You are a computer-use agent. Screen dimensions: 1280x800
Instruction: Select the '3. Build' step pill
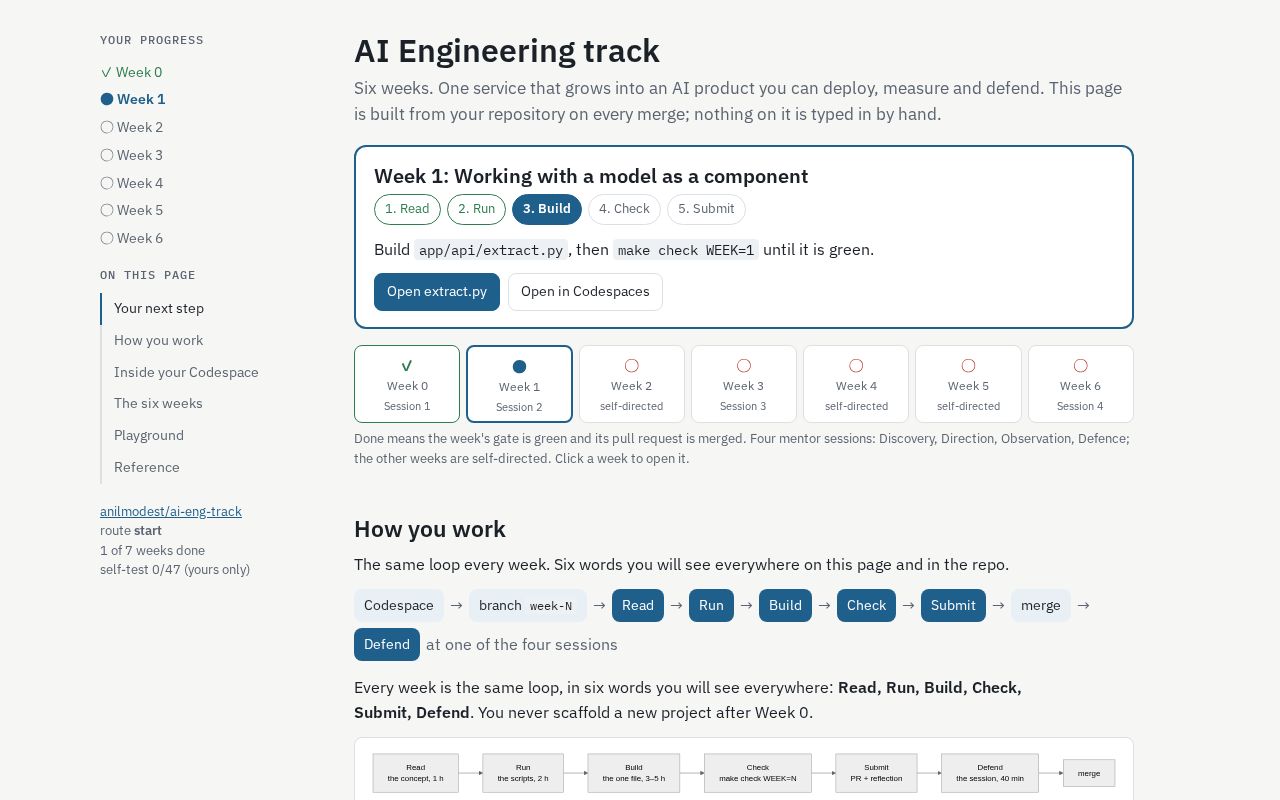[x=547, y=209]
